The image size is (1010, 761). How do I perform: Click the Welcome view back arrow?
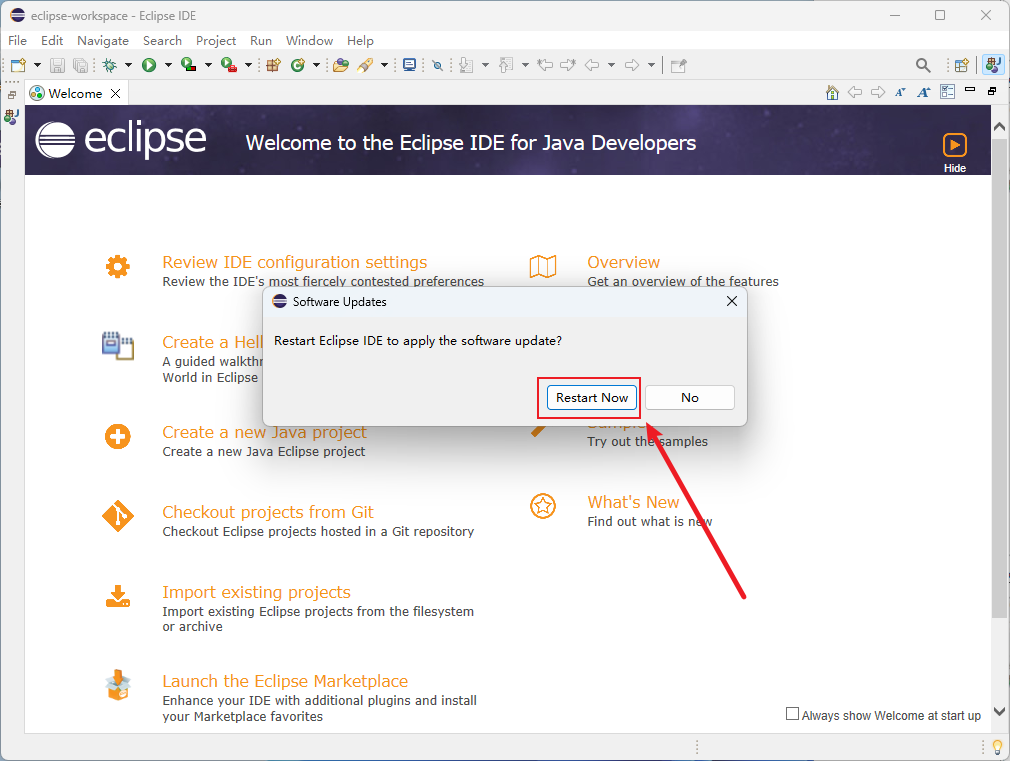point(855,93)
